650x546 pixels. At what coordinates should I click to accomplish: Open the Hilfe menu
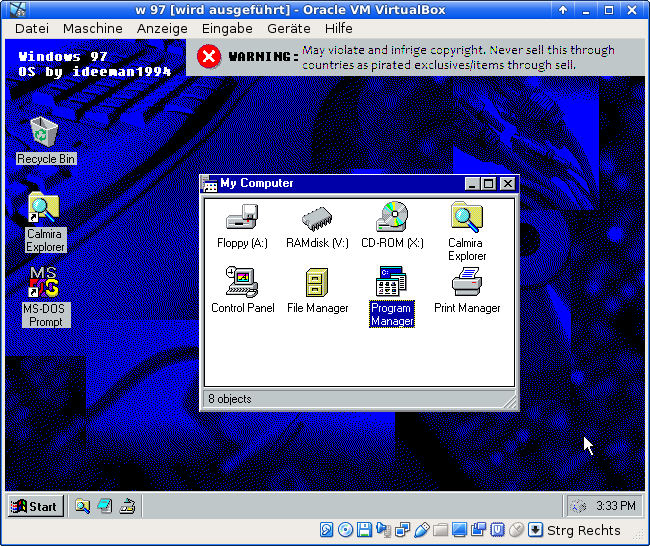339,29
